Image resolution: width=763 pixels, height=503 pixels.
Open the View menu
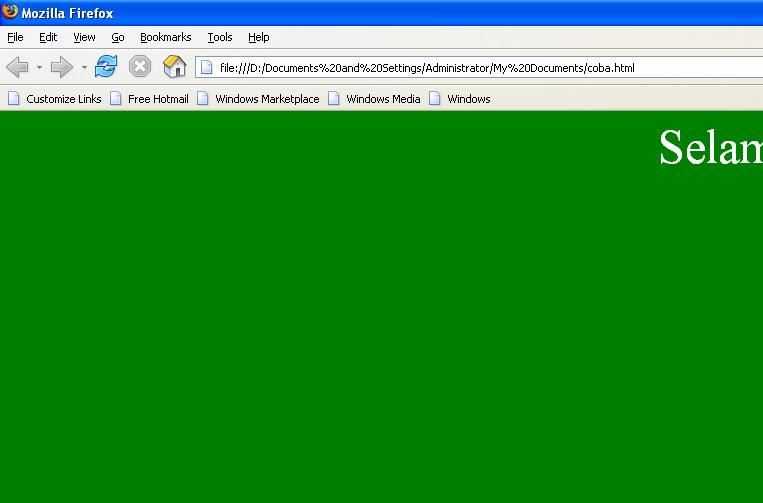coord(84,37)
